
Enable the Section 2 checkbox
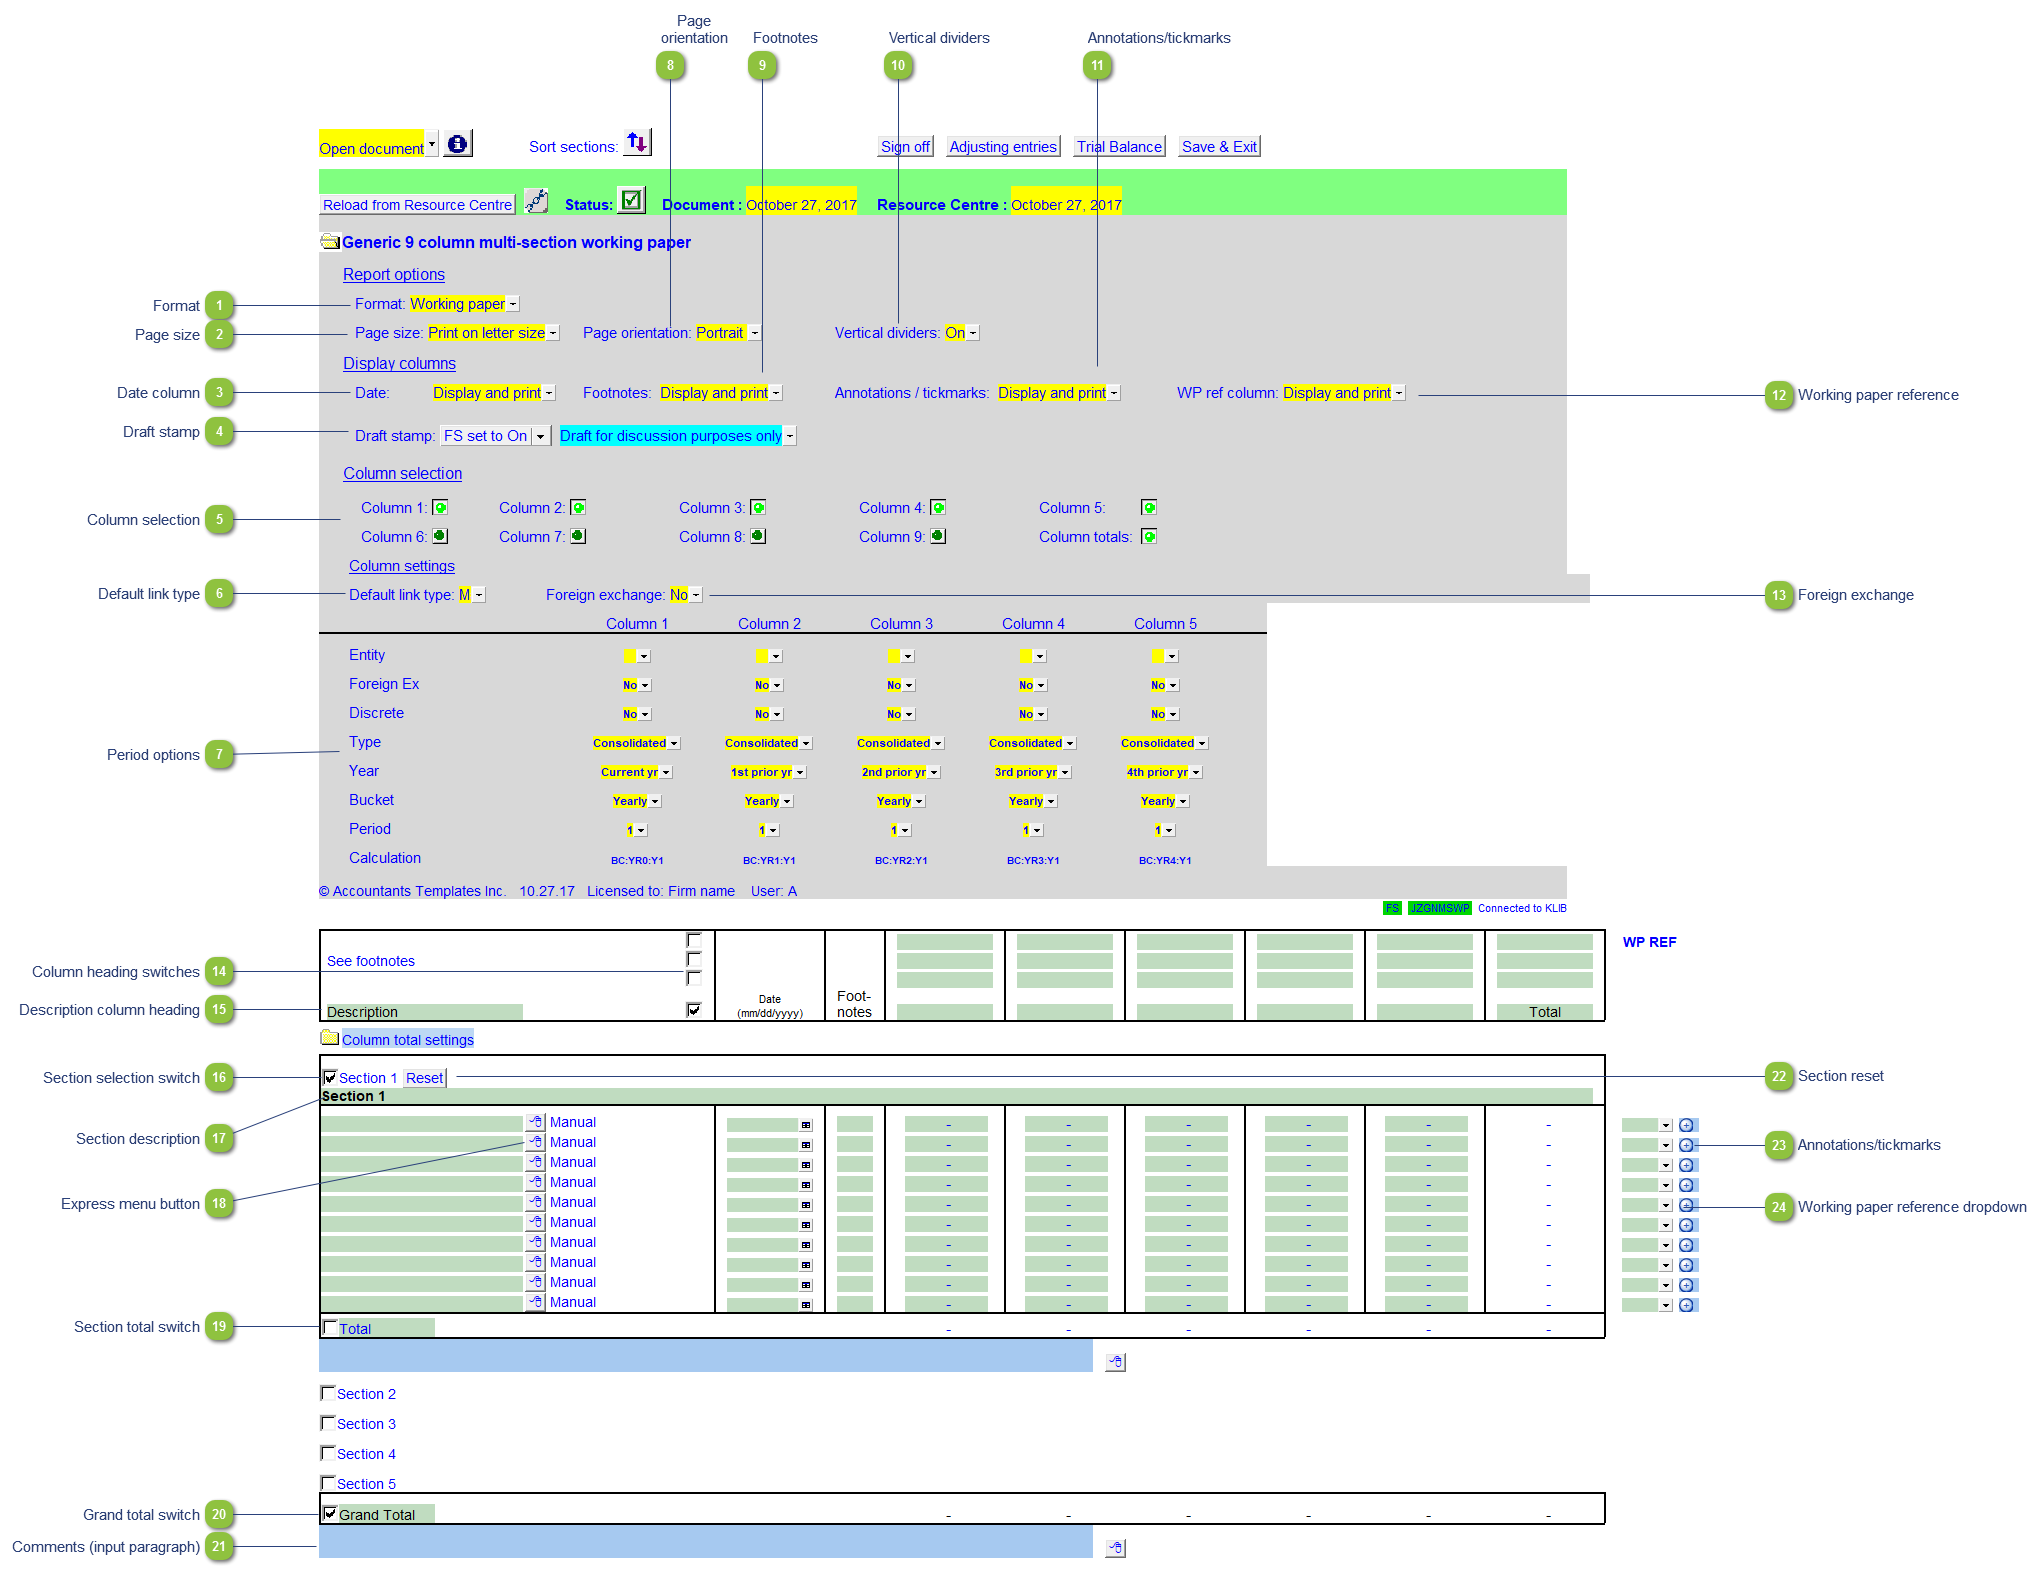point(327,1392)
